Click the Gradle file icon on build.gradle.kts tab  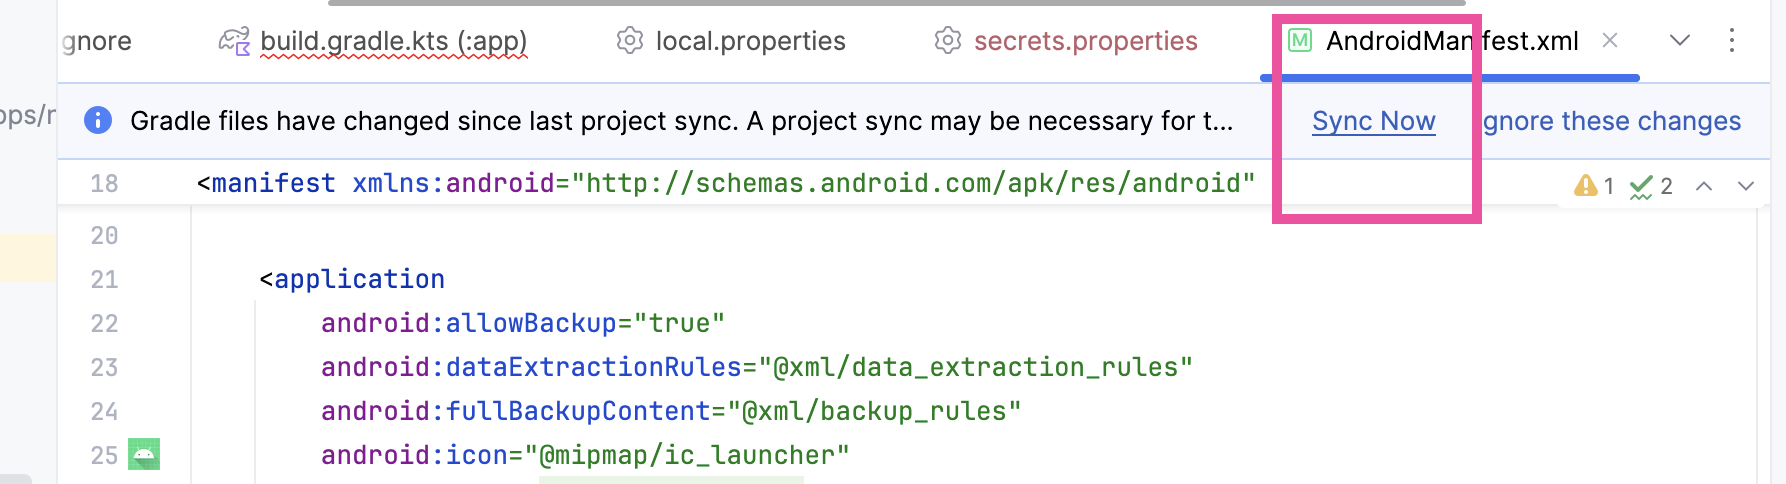click(x=234, y=41)
